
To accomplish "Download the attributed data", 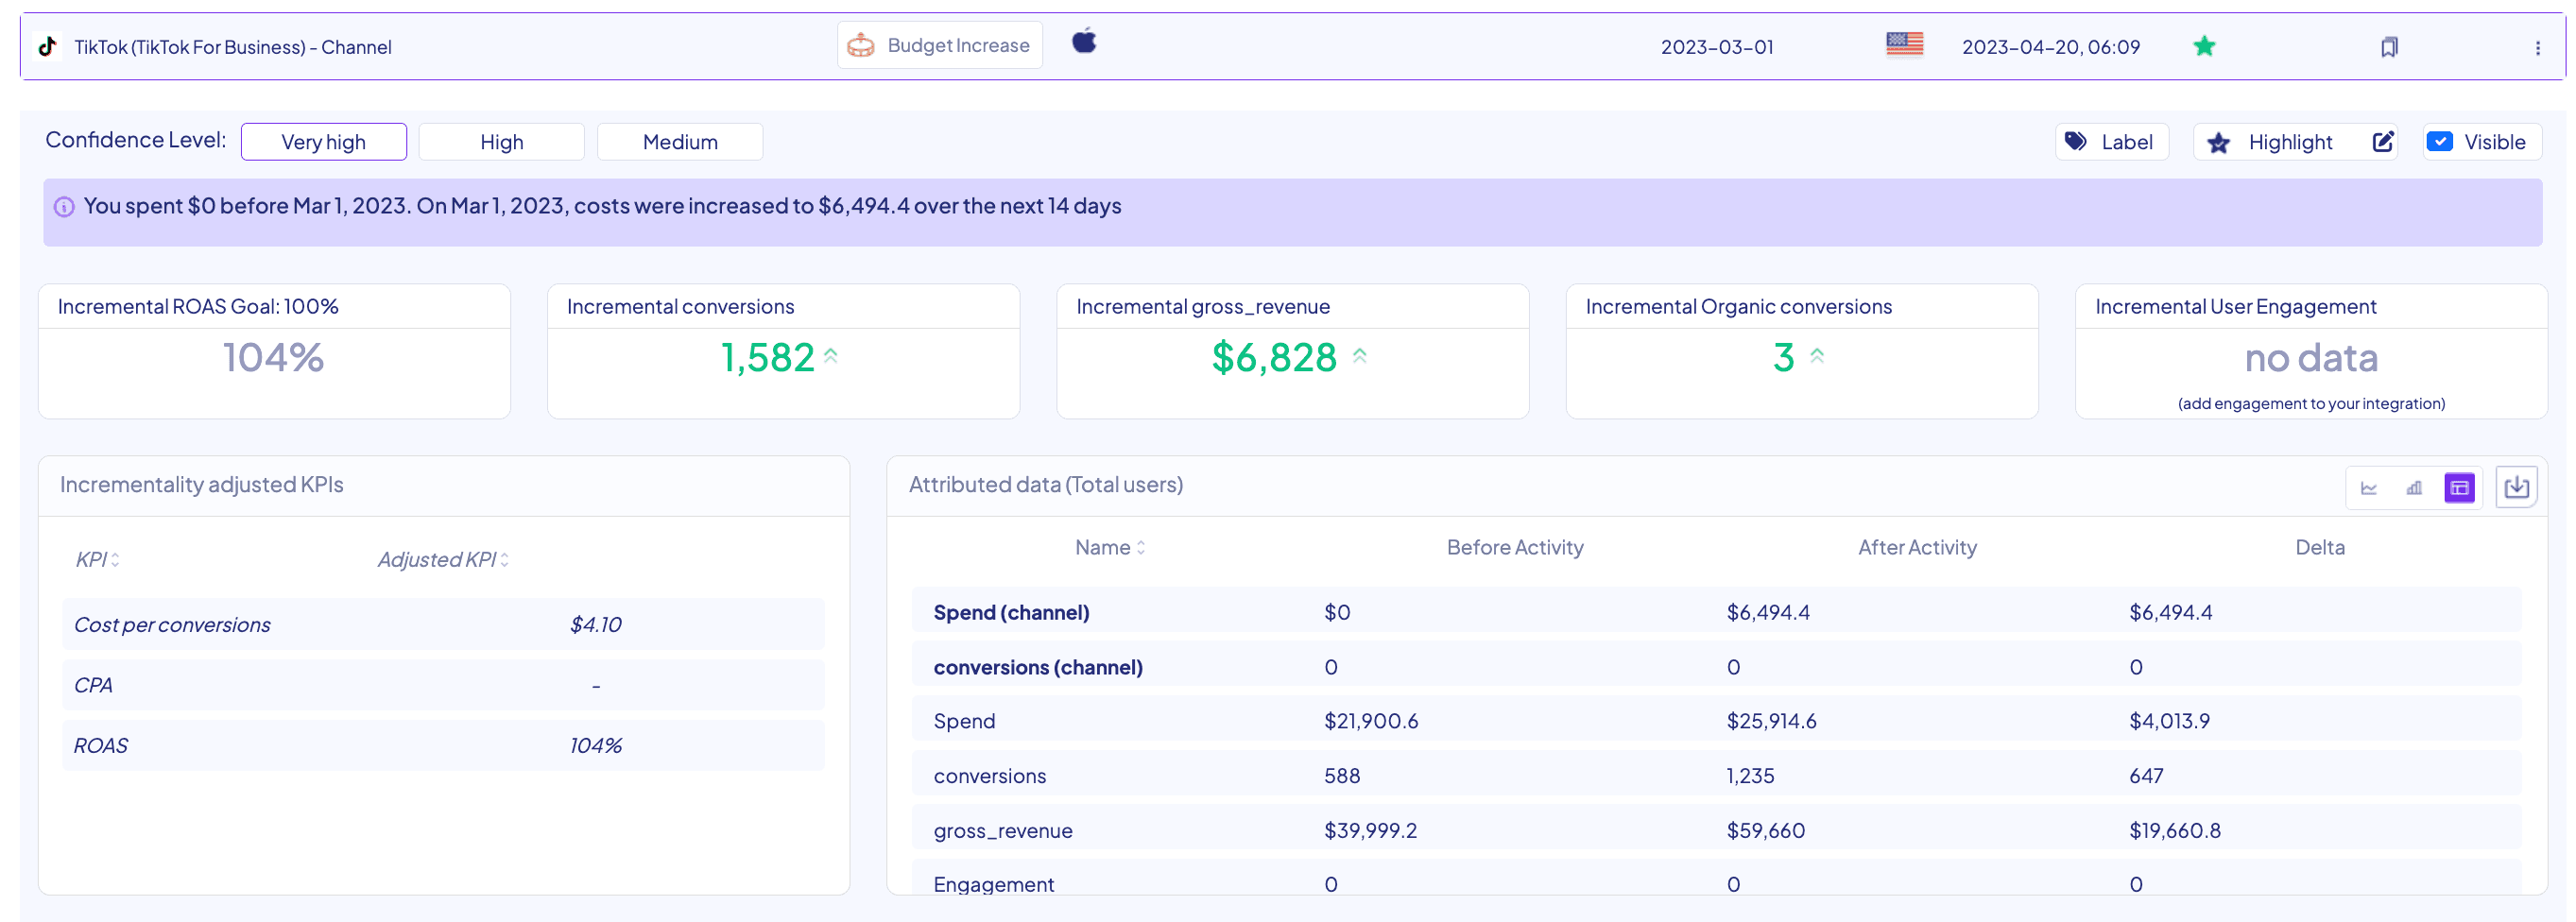I will pos(2516,487).
